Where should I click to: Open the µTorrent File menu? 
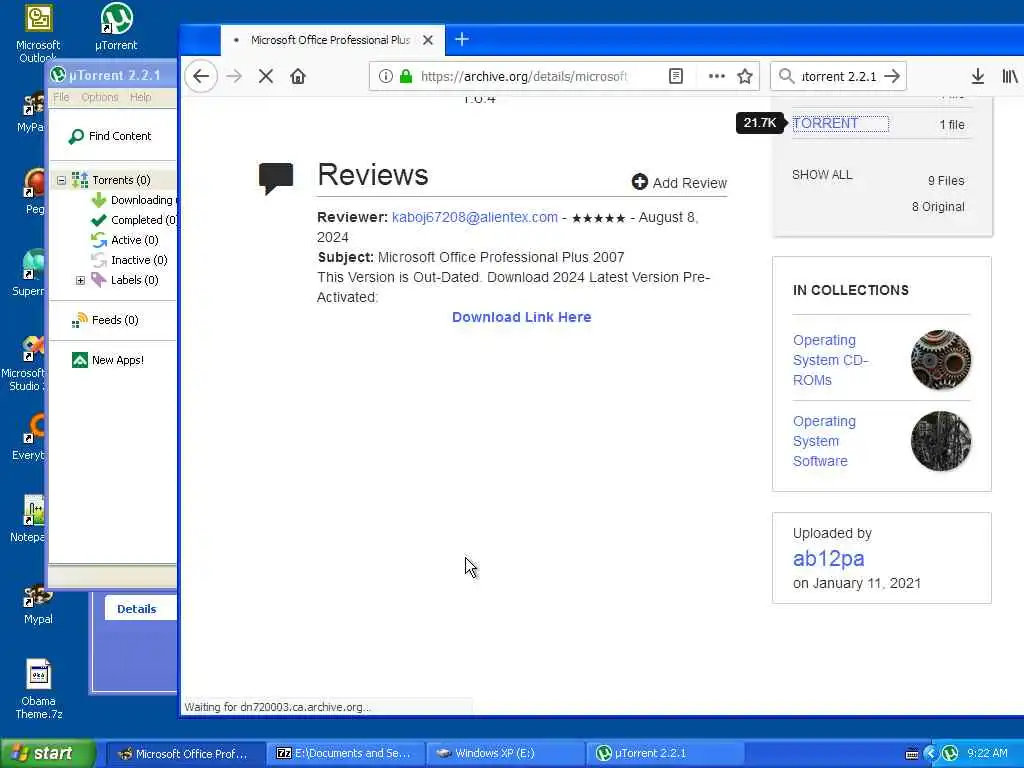pyautogui.click(x=61, y=97)
